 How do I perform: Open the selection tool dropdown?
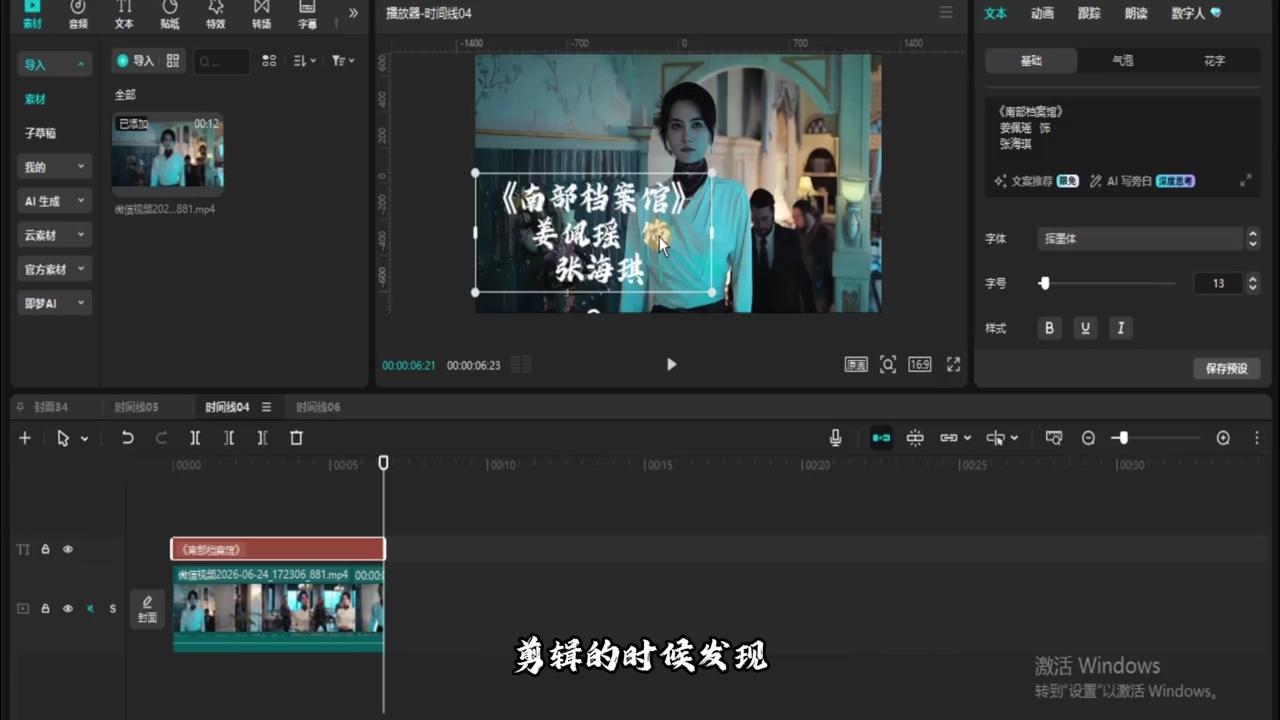[x=84, y=439]
